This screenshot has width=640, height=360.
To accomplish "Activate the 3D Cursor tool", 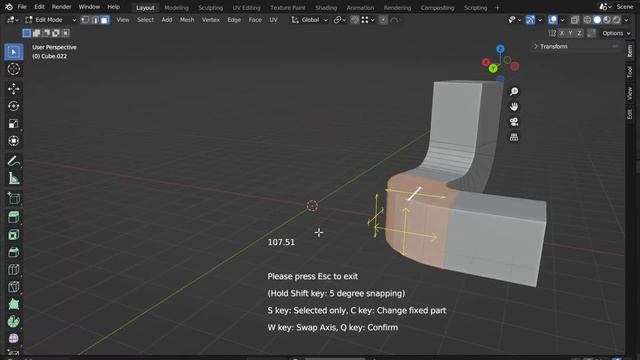I will 13,69.
